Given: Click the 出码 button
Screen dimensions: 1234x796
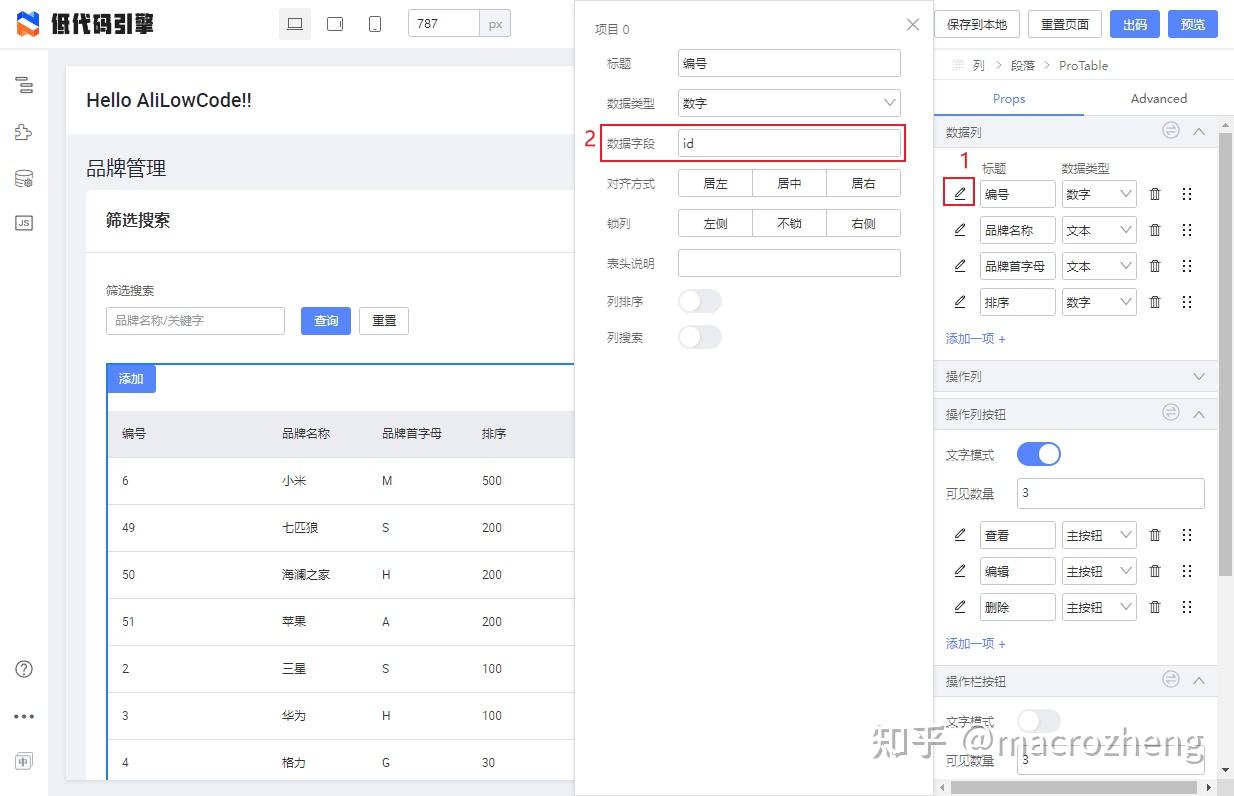Looking at the screenshot, I should [x=1135, y=24].
